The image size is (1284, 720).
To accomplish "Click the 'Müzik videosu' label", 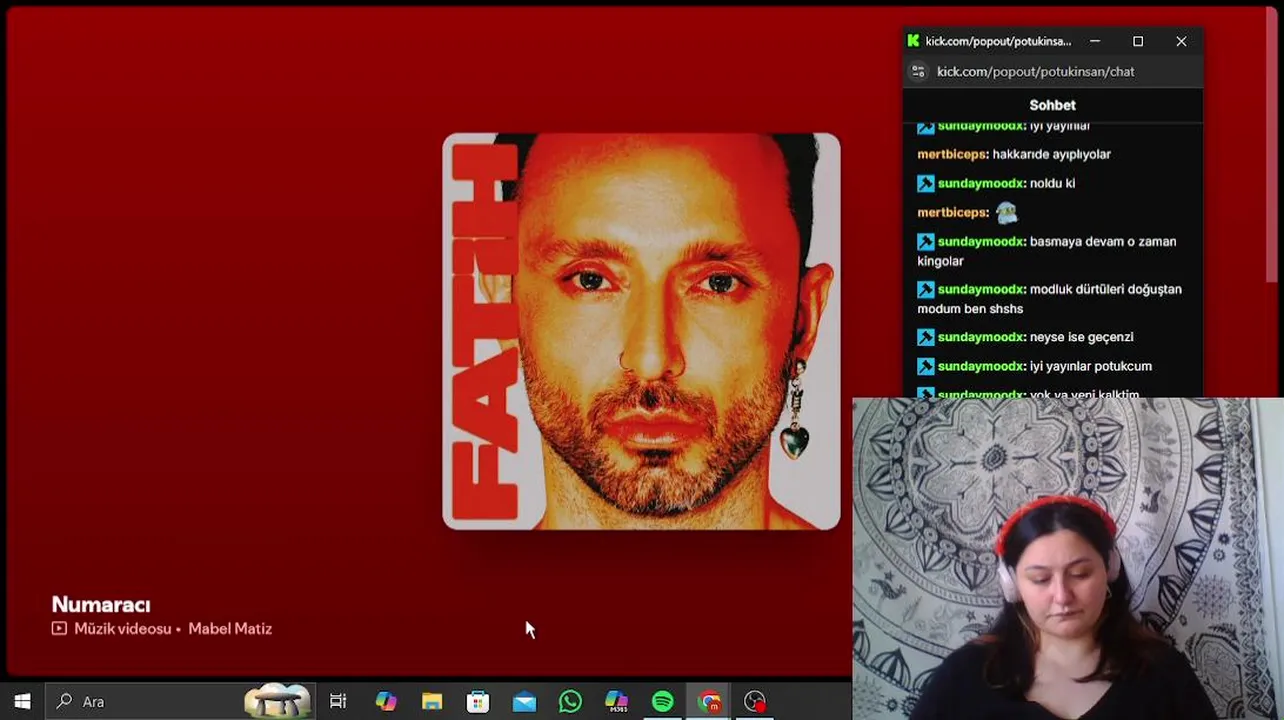I will [x=122, y=629].
